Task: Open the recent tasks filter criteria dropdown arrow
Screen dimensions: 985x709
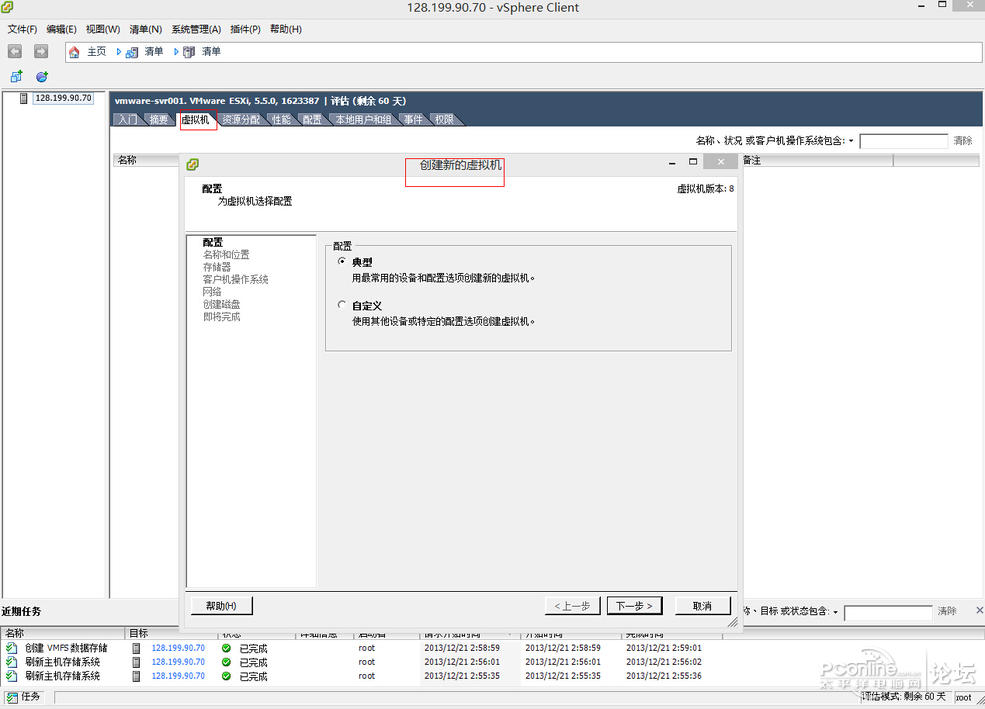Action: coord(835,612)
